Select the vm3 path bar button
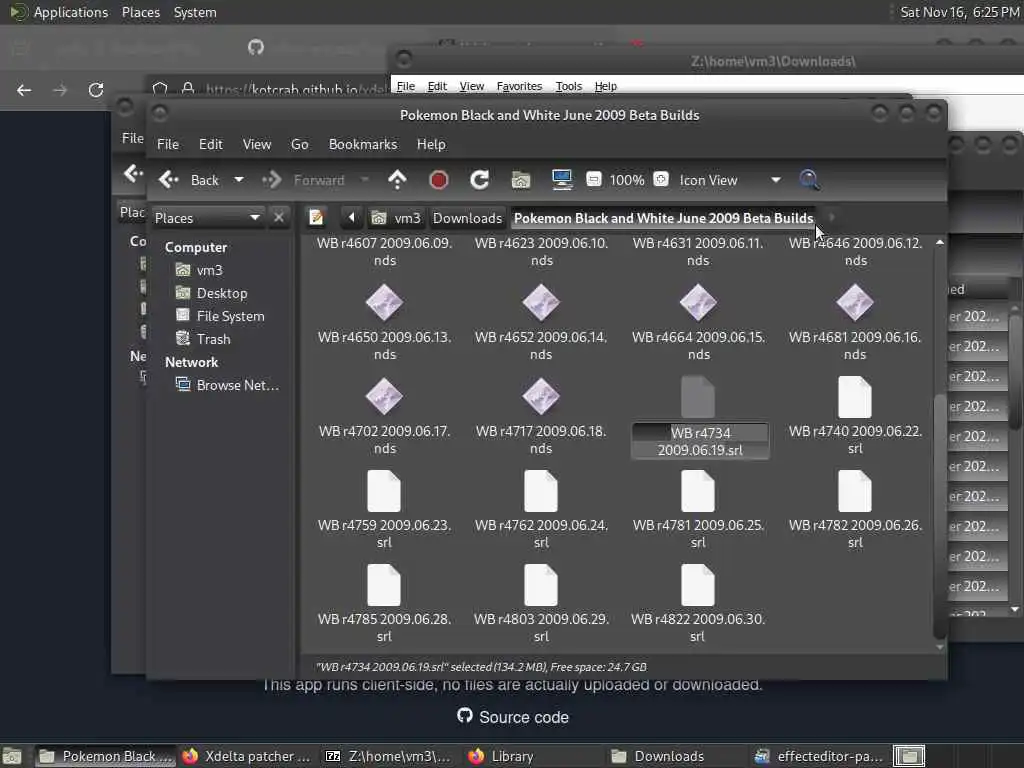Viewport: 1024px width, 768px height. pyautogui.click(x=396, y=217)
